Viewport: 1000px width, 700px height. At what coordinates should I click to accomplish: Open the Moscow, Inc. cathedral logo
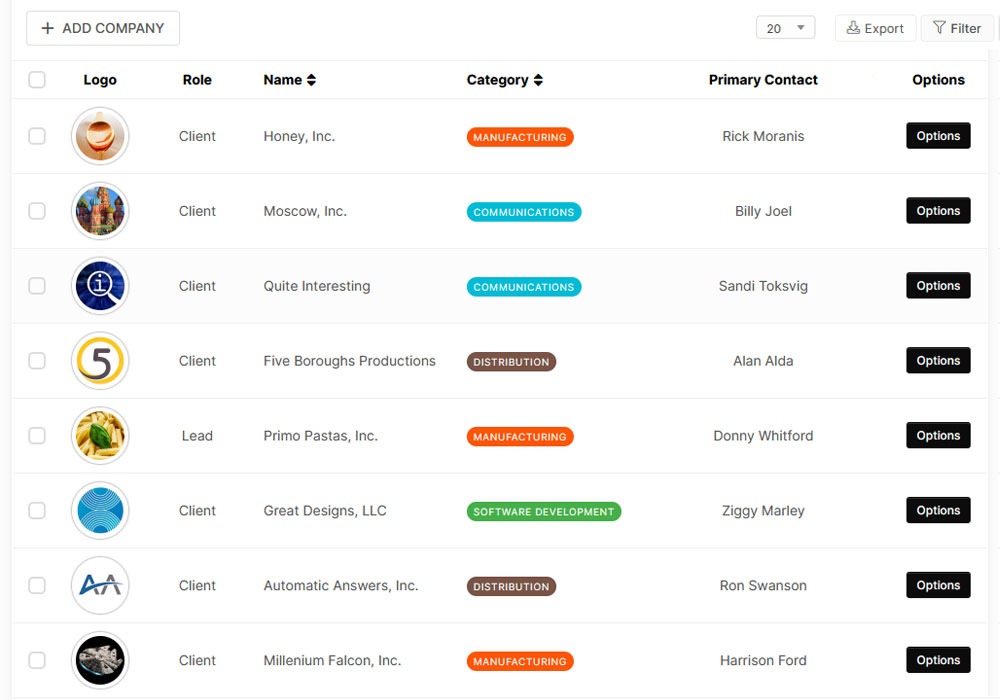(100, 211)
